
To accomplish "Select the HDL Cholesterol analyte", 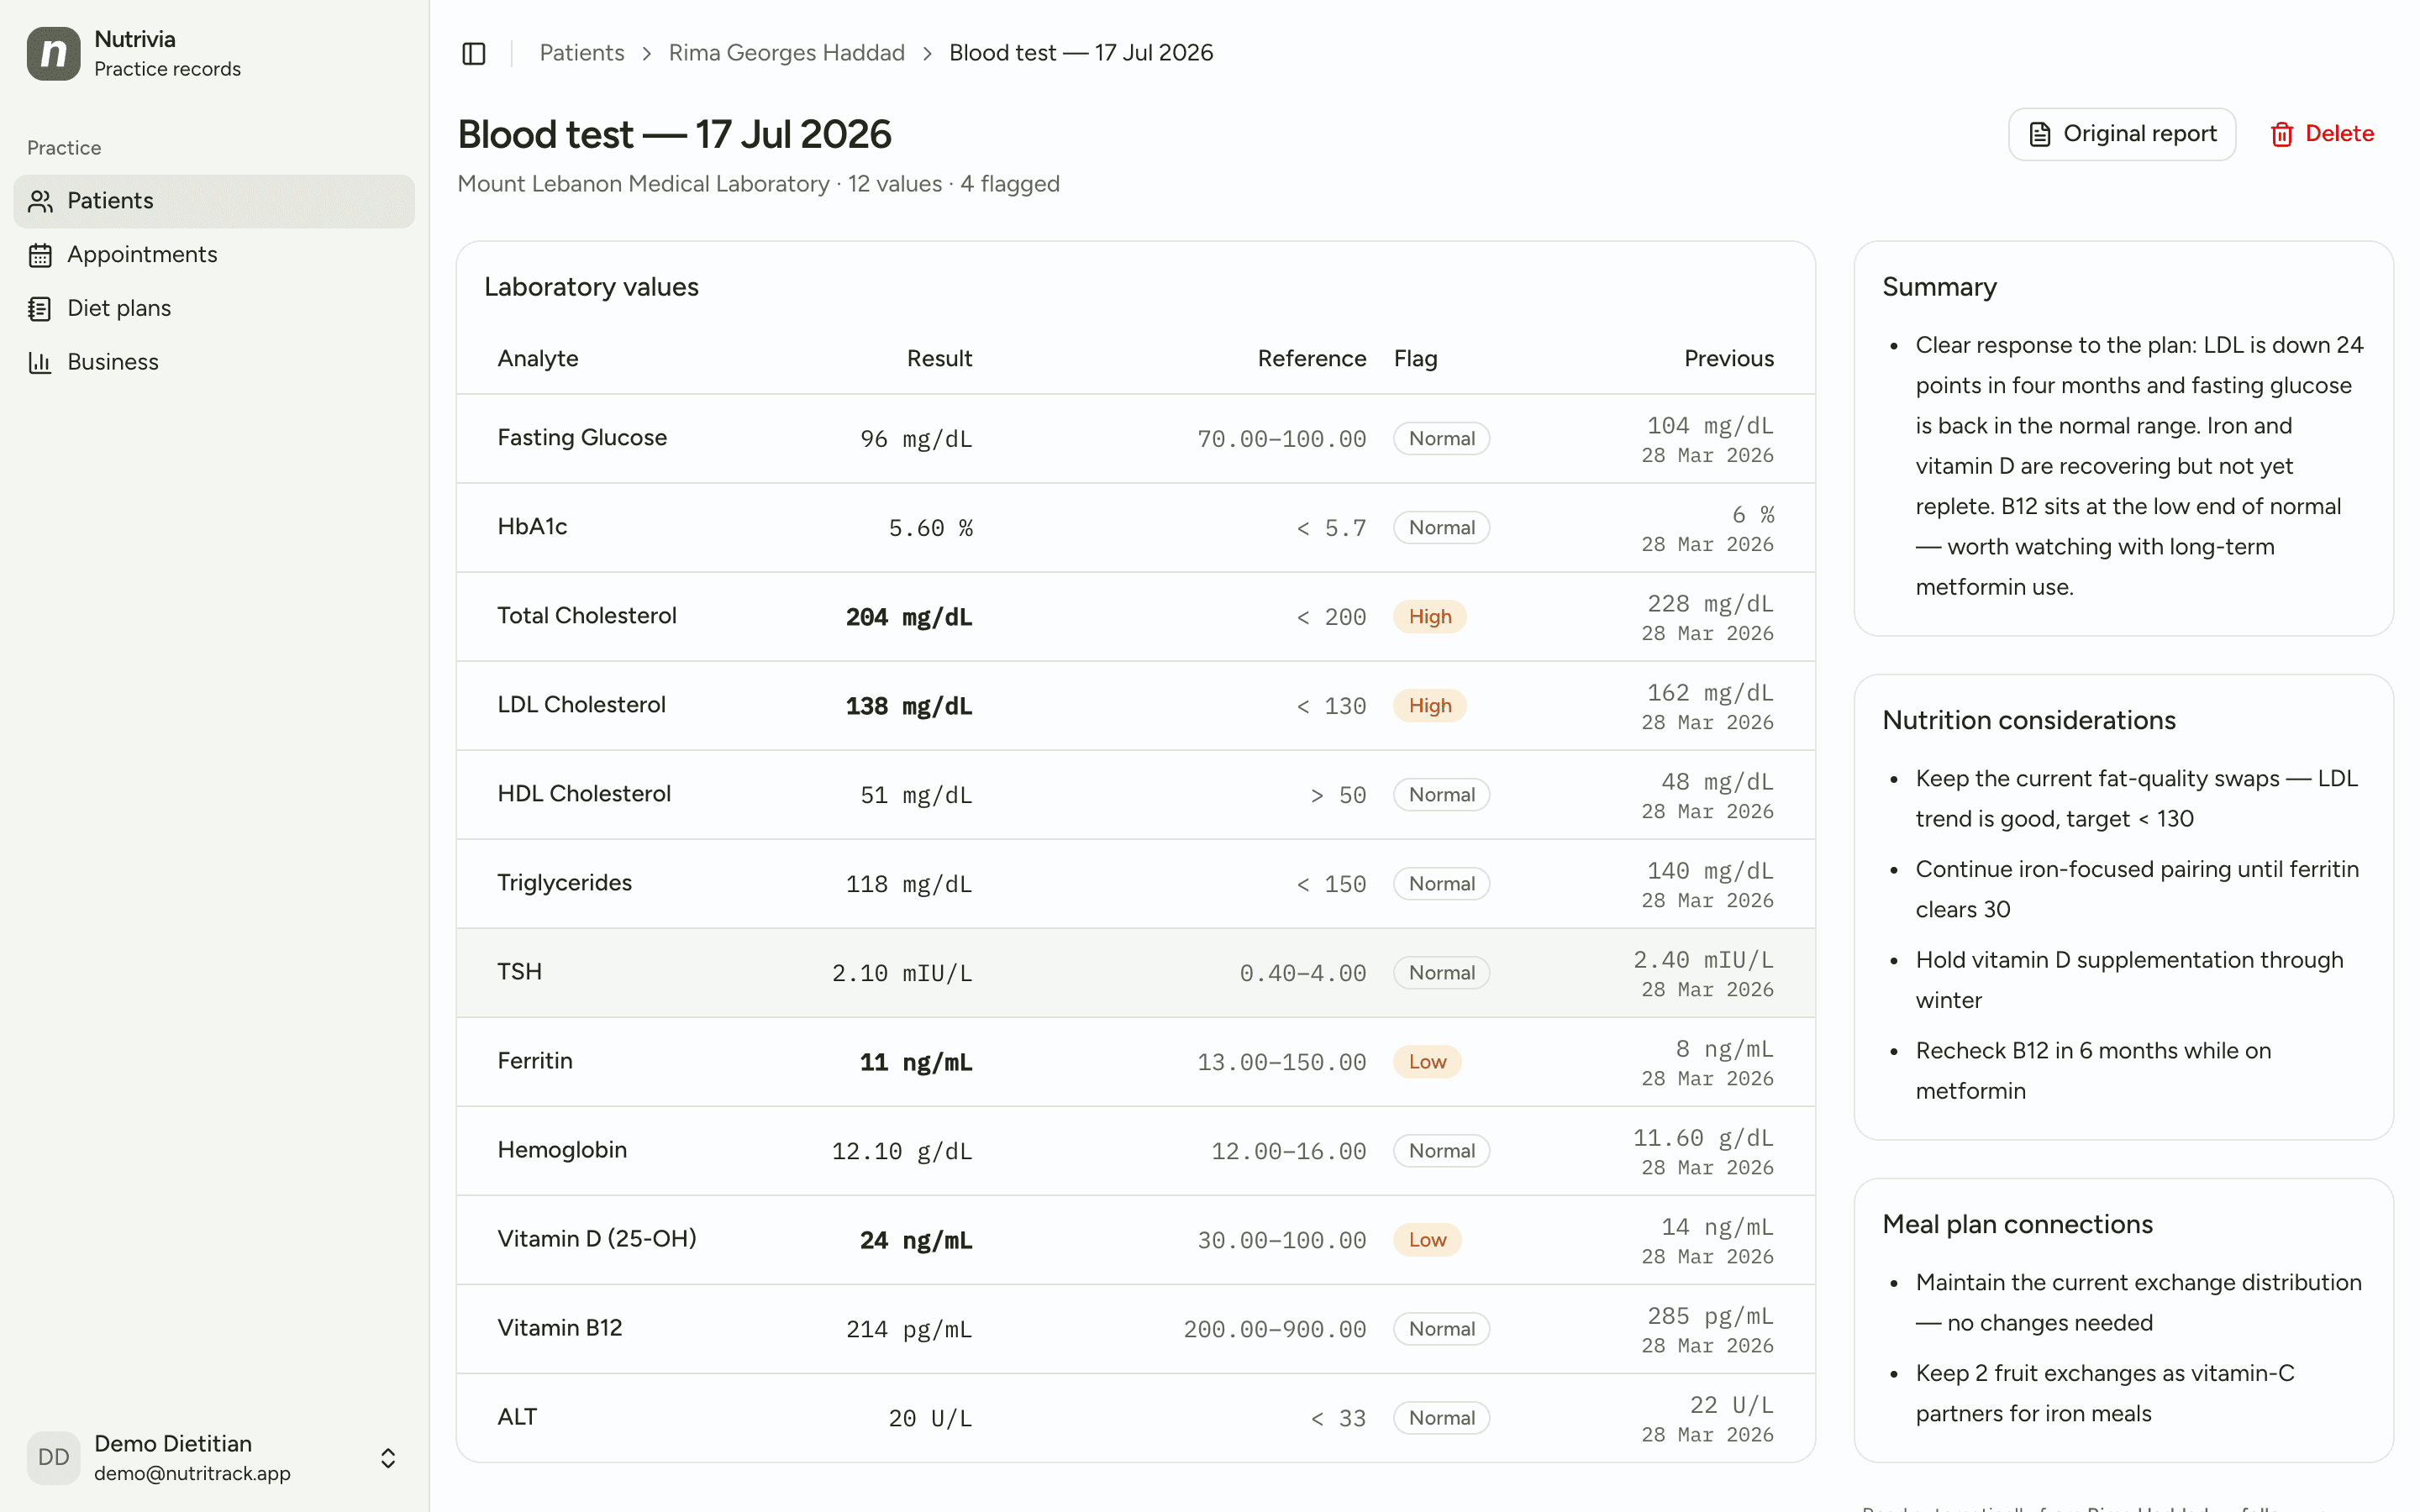I will pyautogui.click(x=584, y=794).
